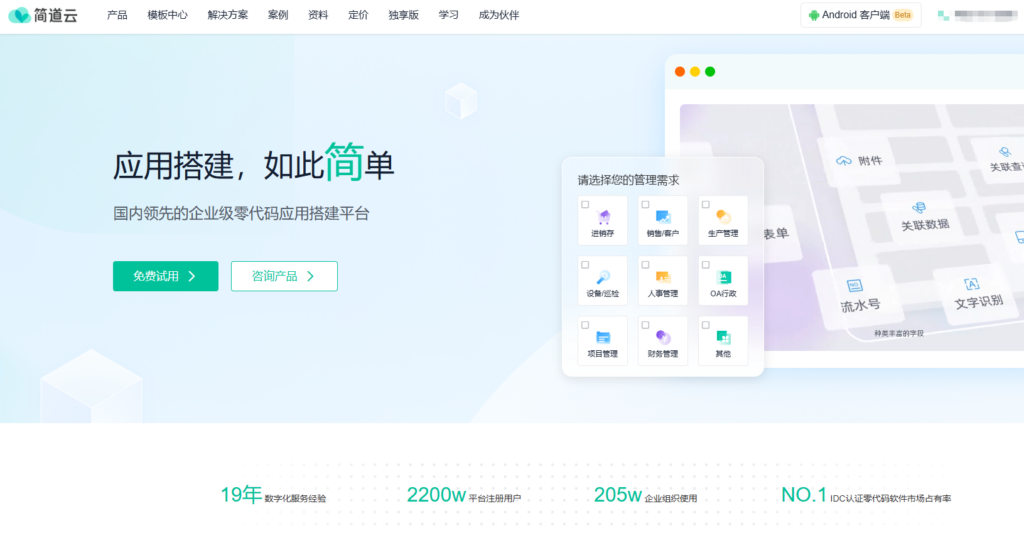This screenshot has width=1024, height=543.
Task: Open the 学习 menu item
Action: pos(449,15)
